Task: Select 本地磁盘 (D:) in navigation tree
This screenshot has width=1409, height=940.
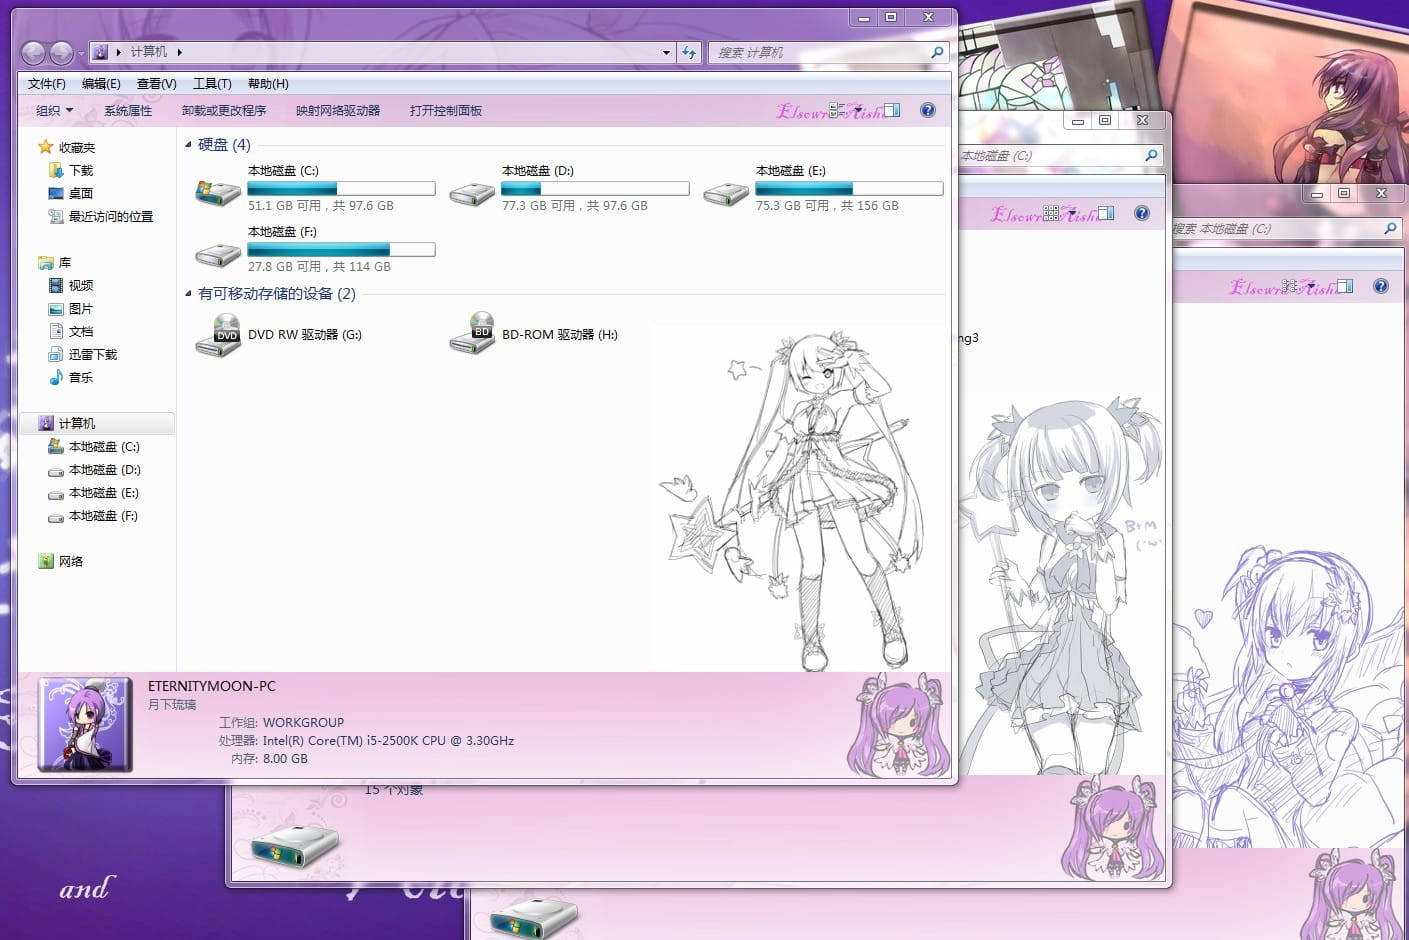Action: click(104, 470)
